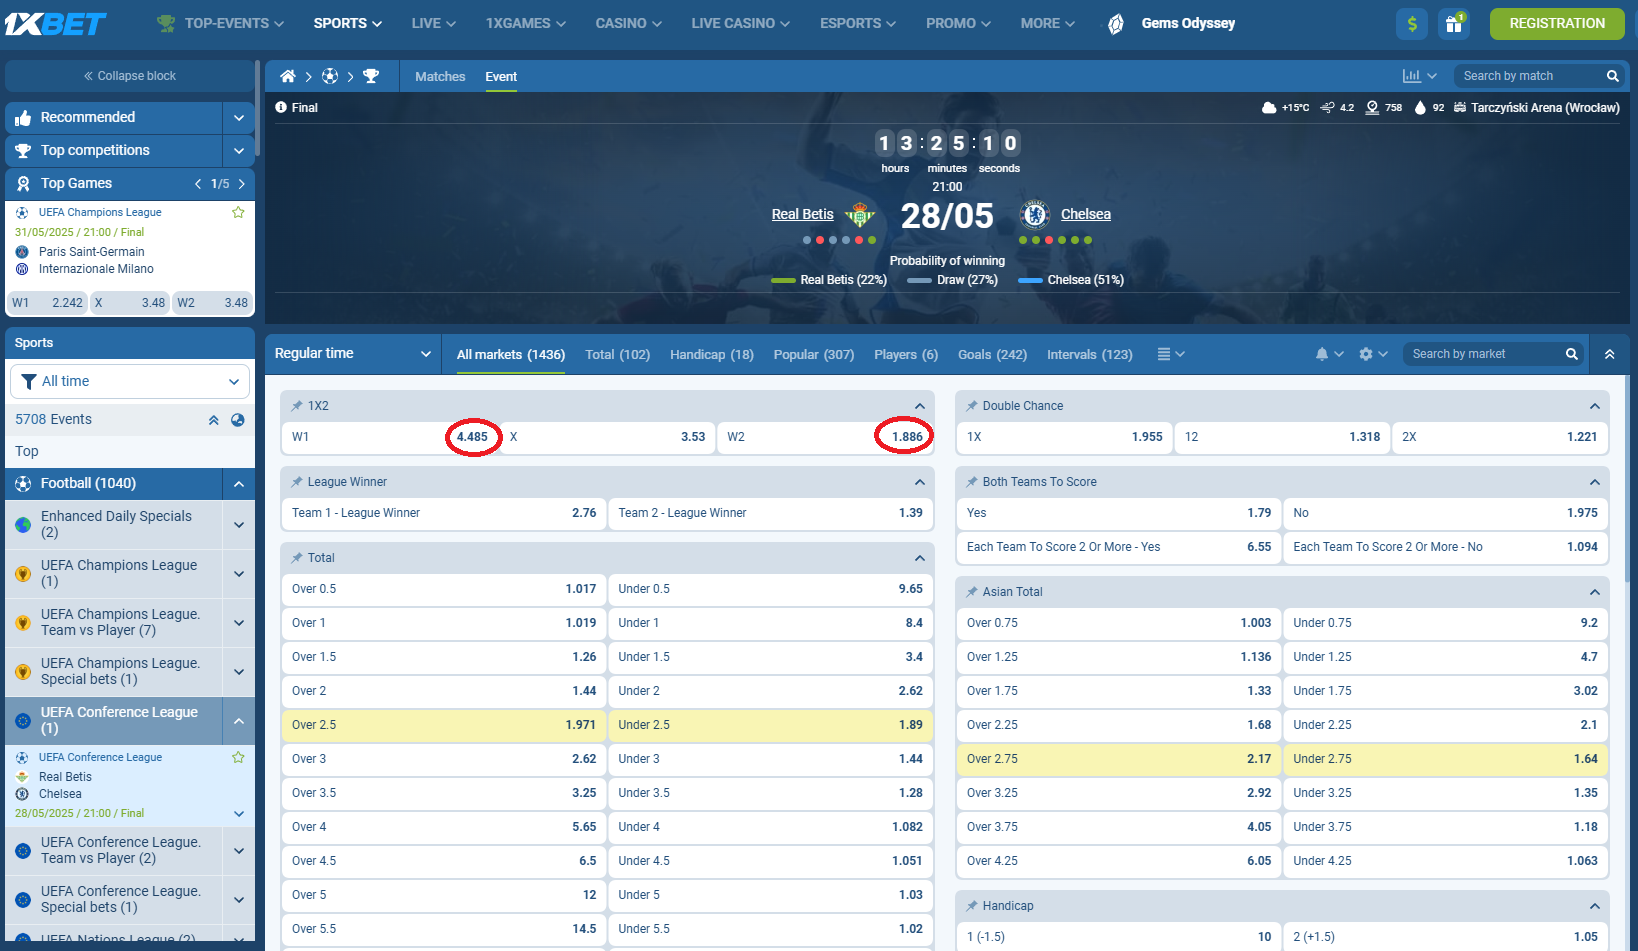Click the trophy breadcrumb icon
1638x951 pixels.
pyautogui.click(x=371, y=76)
